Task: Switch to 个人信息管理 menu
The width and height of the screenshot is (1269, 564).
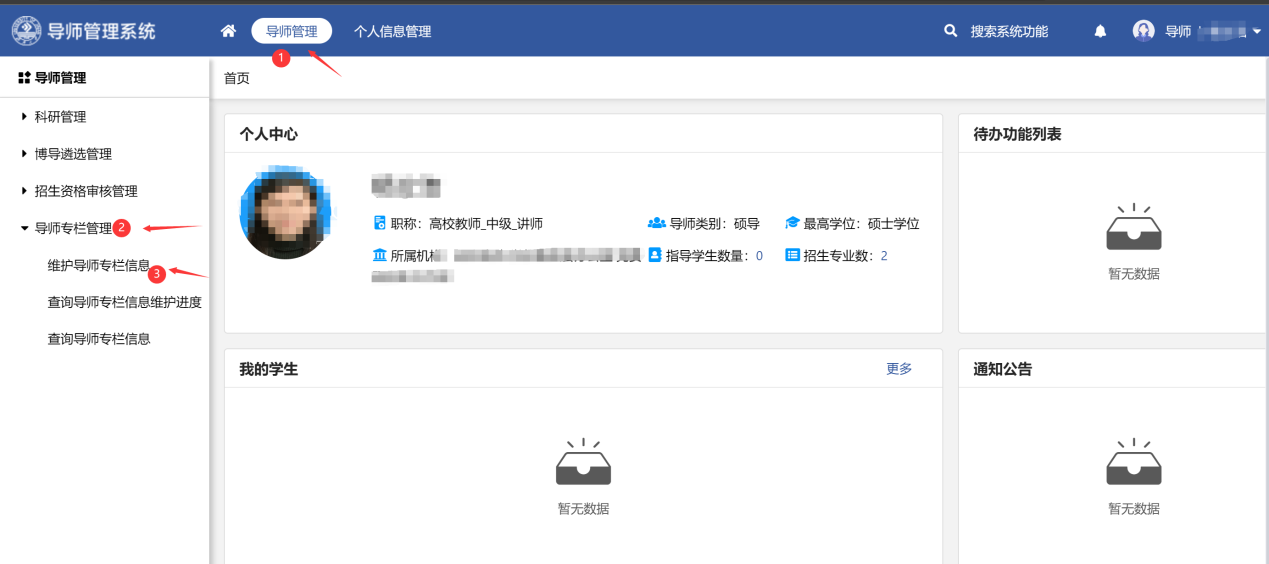Action: [392, 31]
